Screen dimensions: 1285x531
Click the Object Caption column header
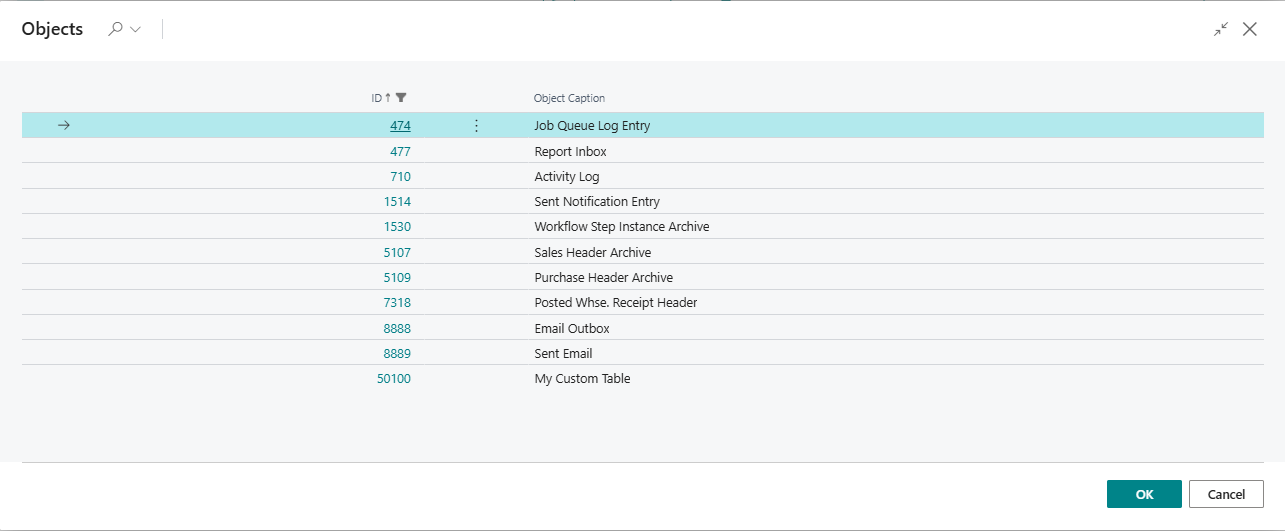click(x=569, y=98)
